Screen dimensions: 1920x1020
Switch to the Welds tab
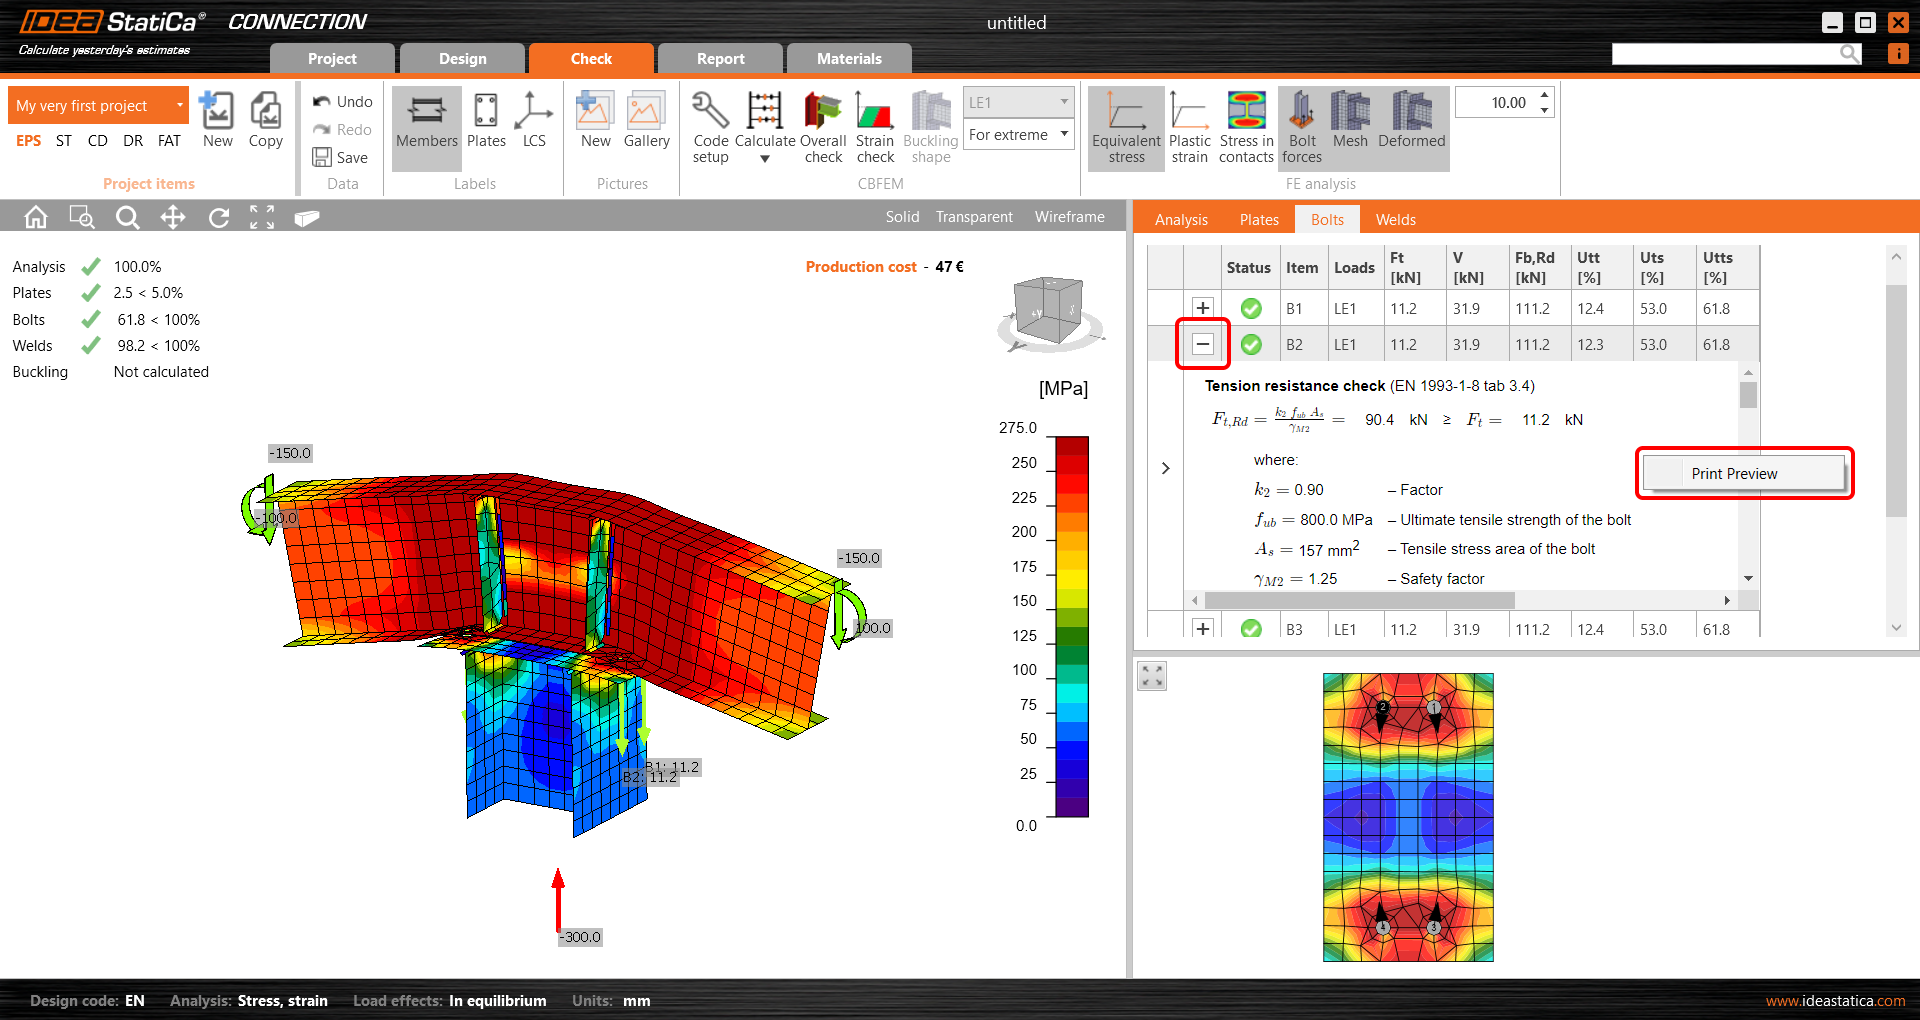point(1395,219)
